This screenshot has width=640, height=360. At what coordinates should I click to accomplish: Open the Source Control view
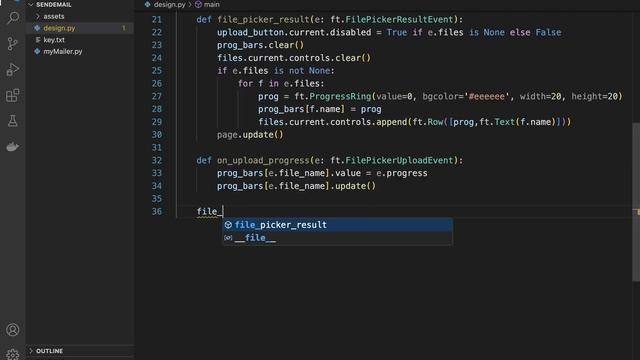(x=13, y=43)
